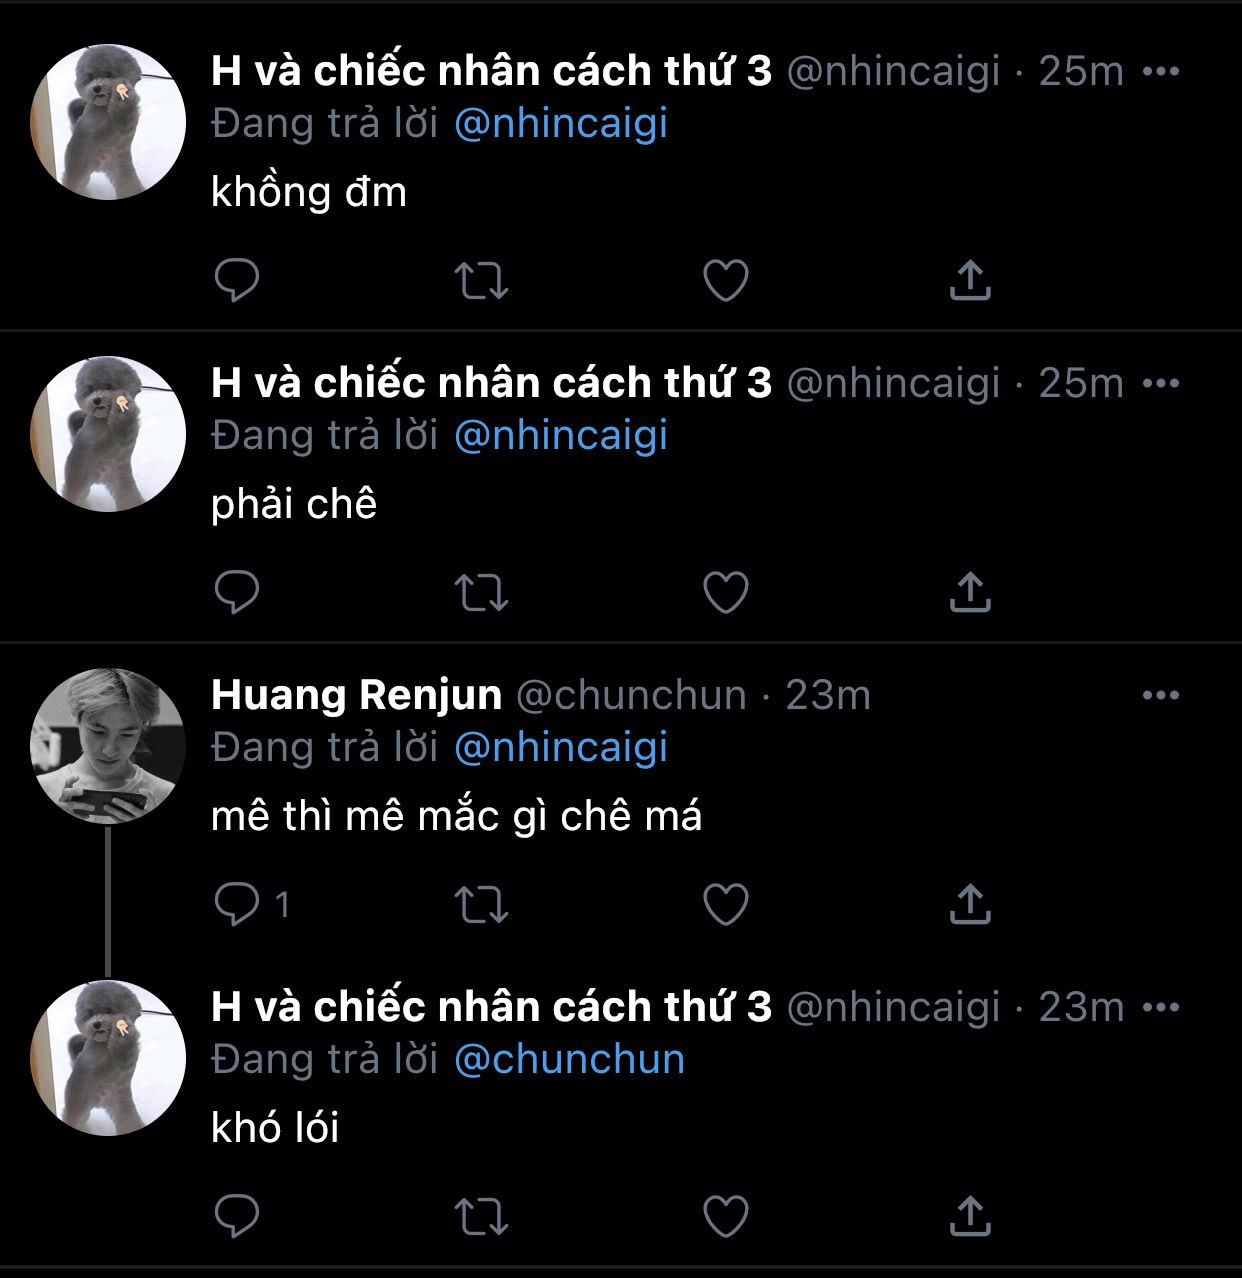
Task: Open more options on Huang Renjun's tweet
Action: click(1160, 695)
